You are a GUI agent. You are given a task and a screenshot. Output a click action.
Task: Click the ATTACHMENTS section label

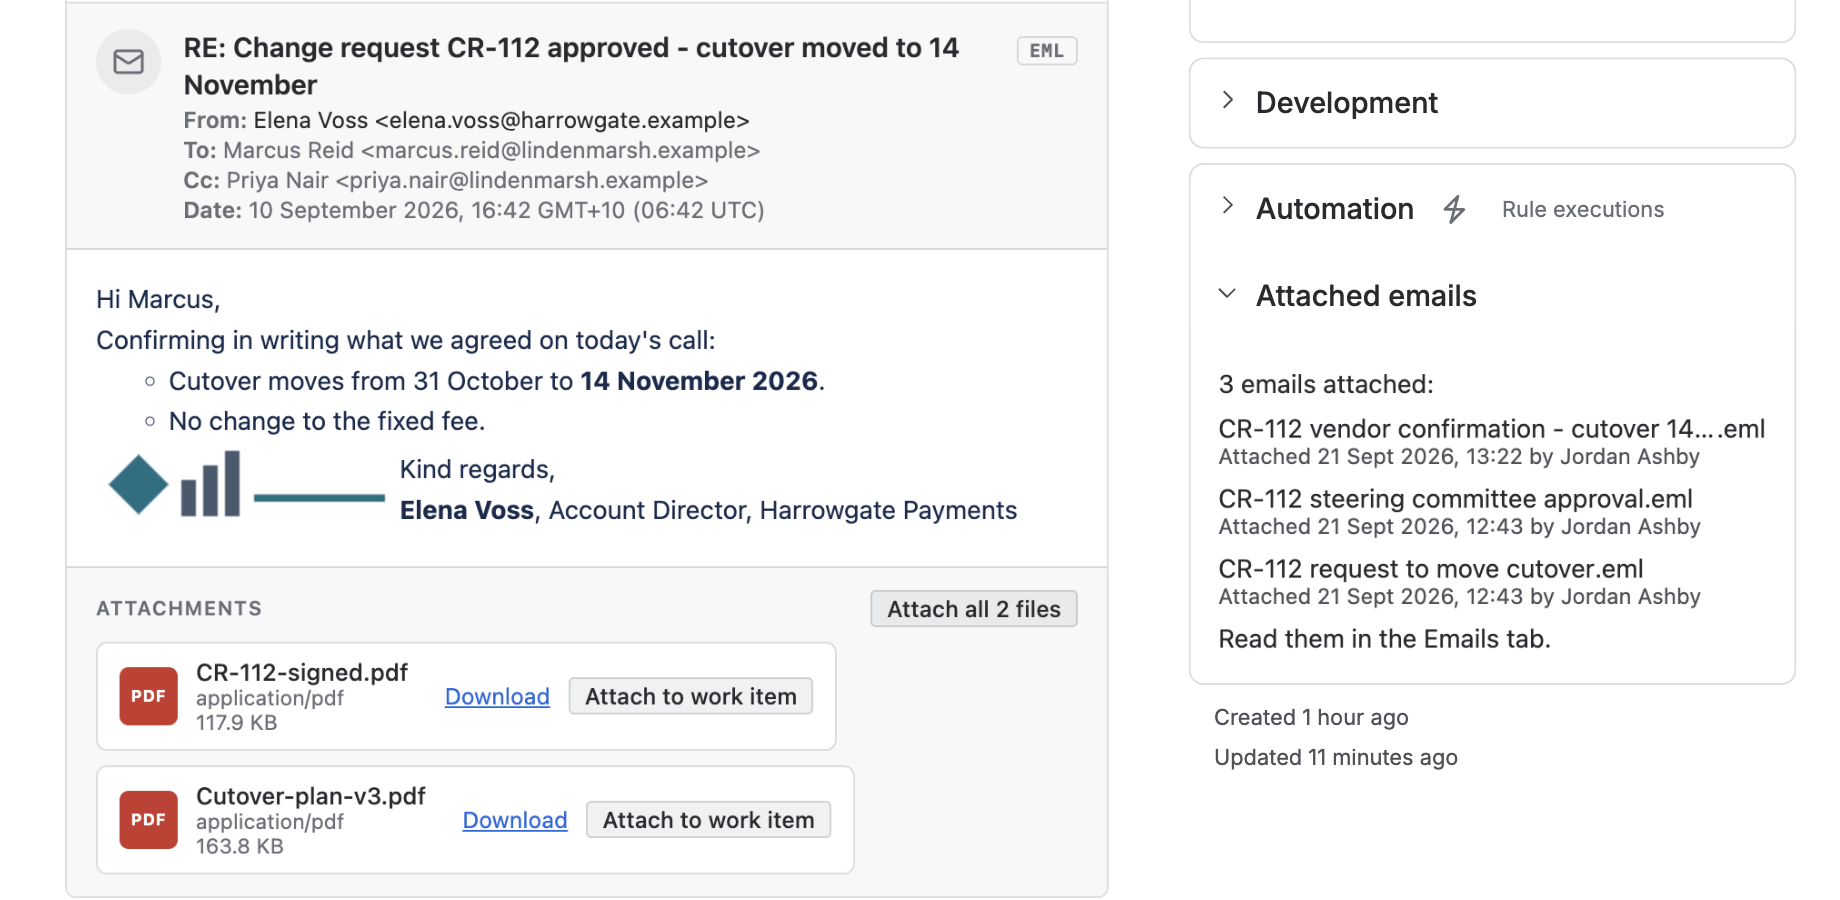coord(179,608)
